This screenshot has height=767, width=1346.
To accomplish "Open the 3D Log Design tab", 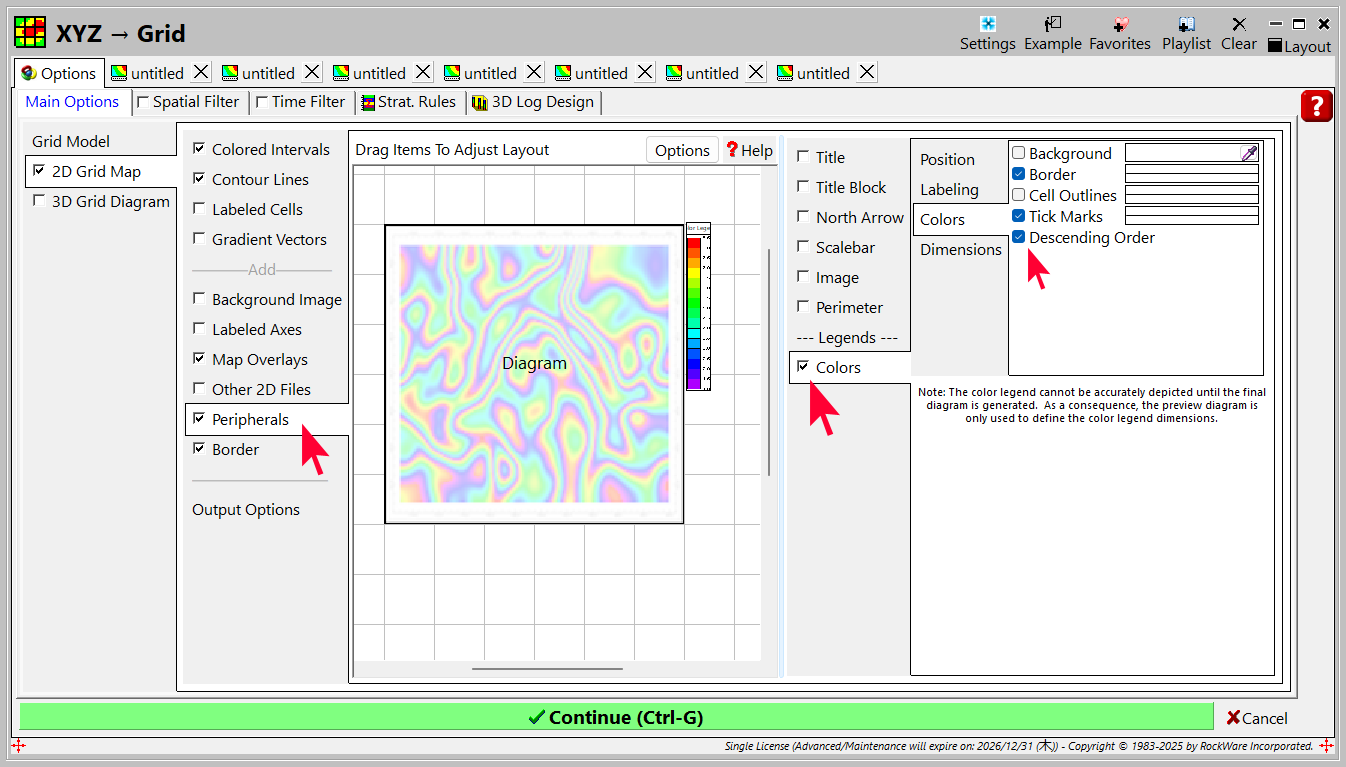I will coord(533,102).
